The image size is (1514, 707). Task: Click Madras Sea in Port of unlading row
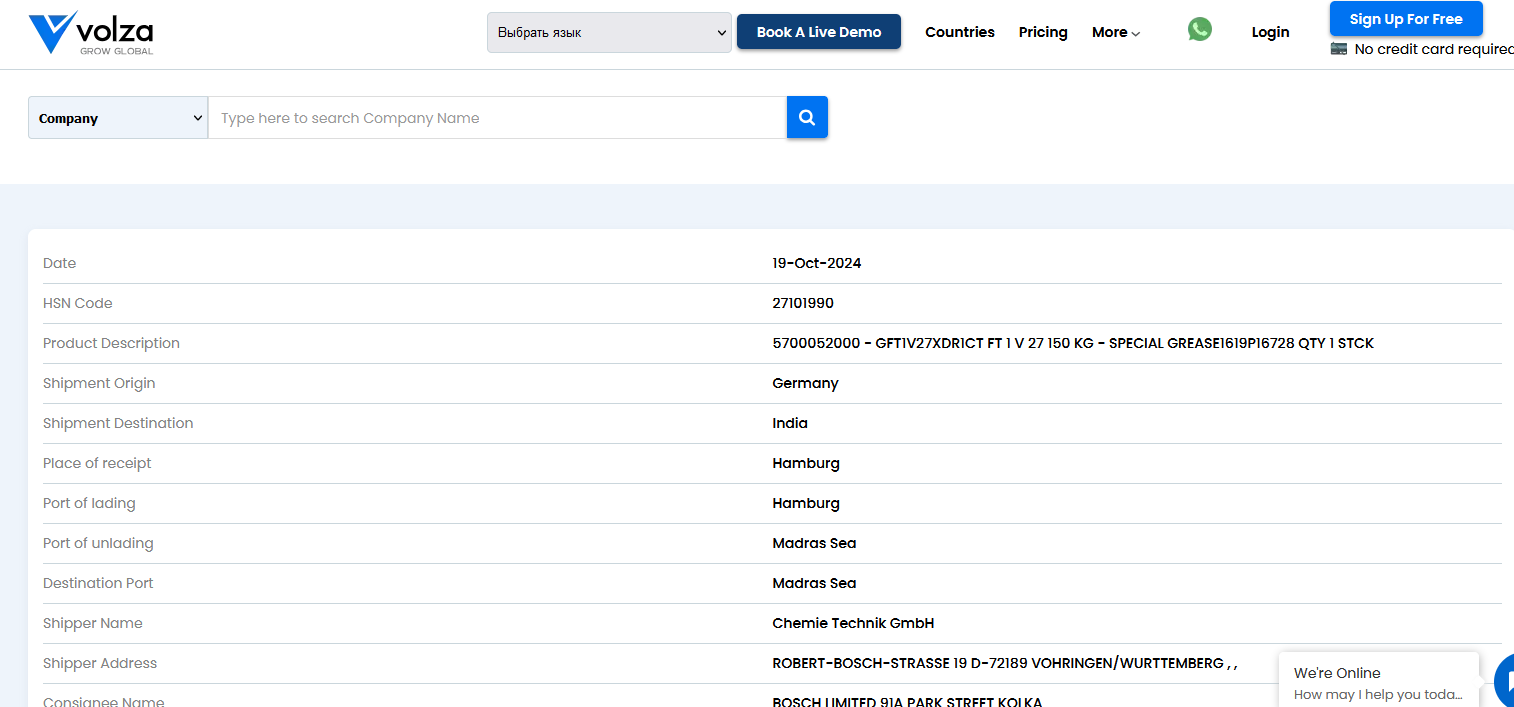coord(814,543)
